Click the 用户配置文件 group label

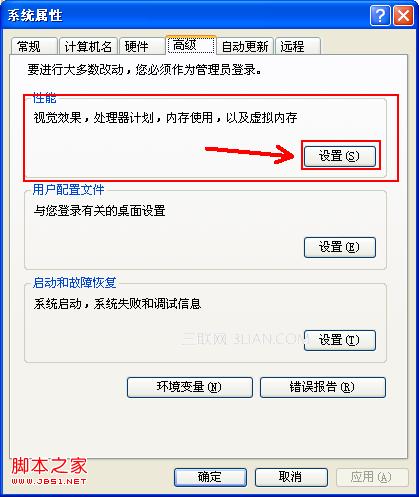pos(69,190)
